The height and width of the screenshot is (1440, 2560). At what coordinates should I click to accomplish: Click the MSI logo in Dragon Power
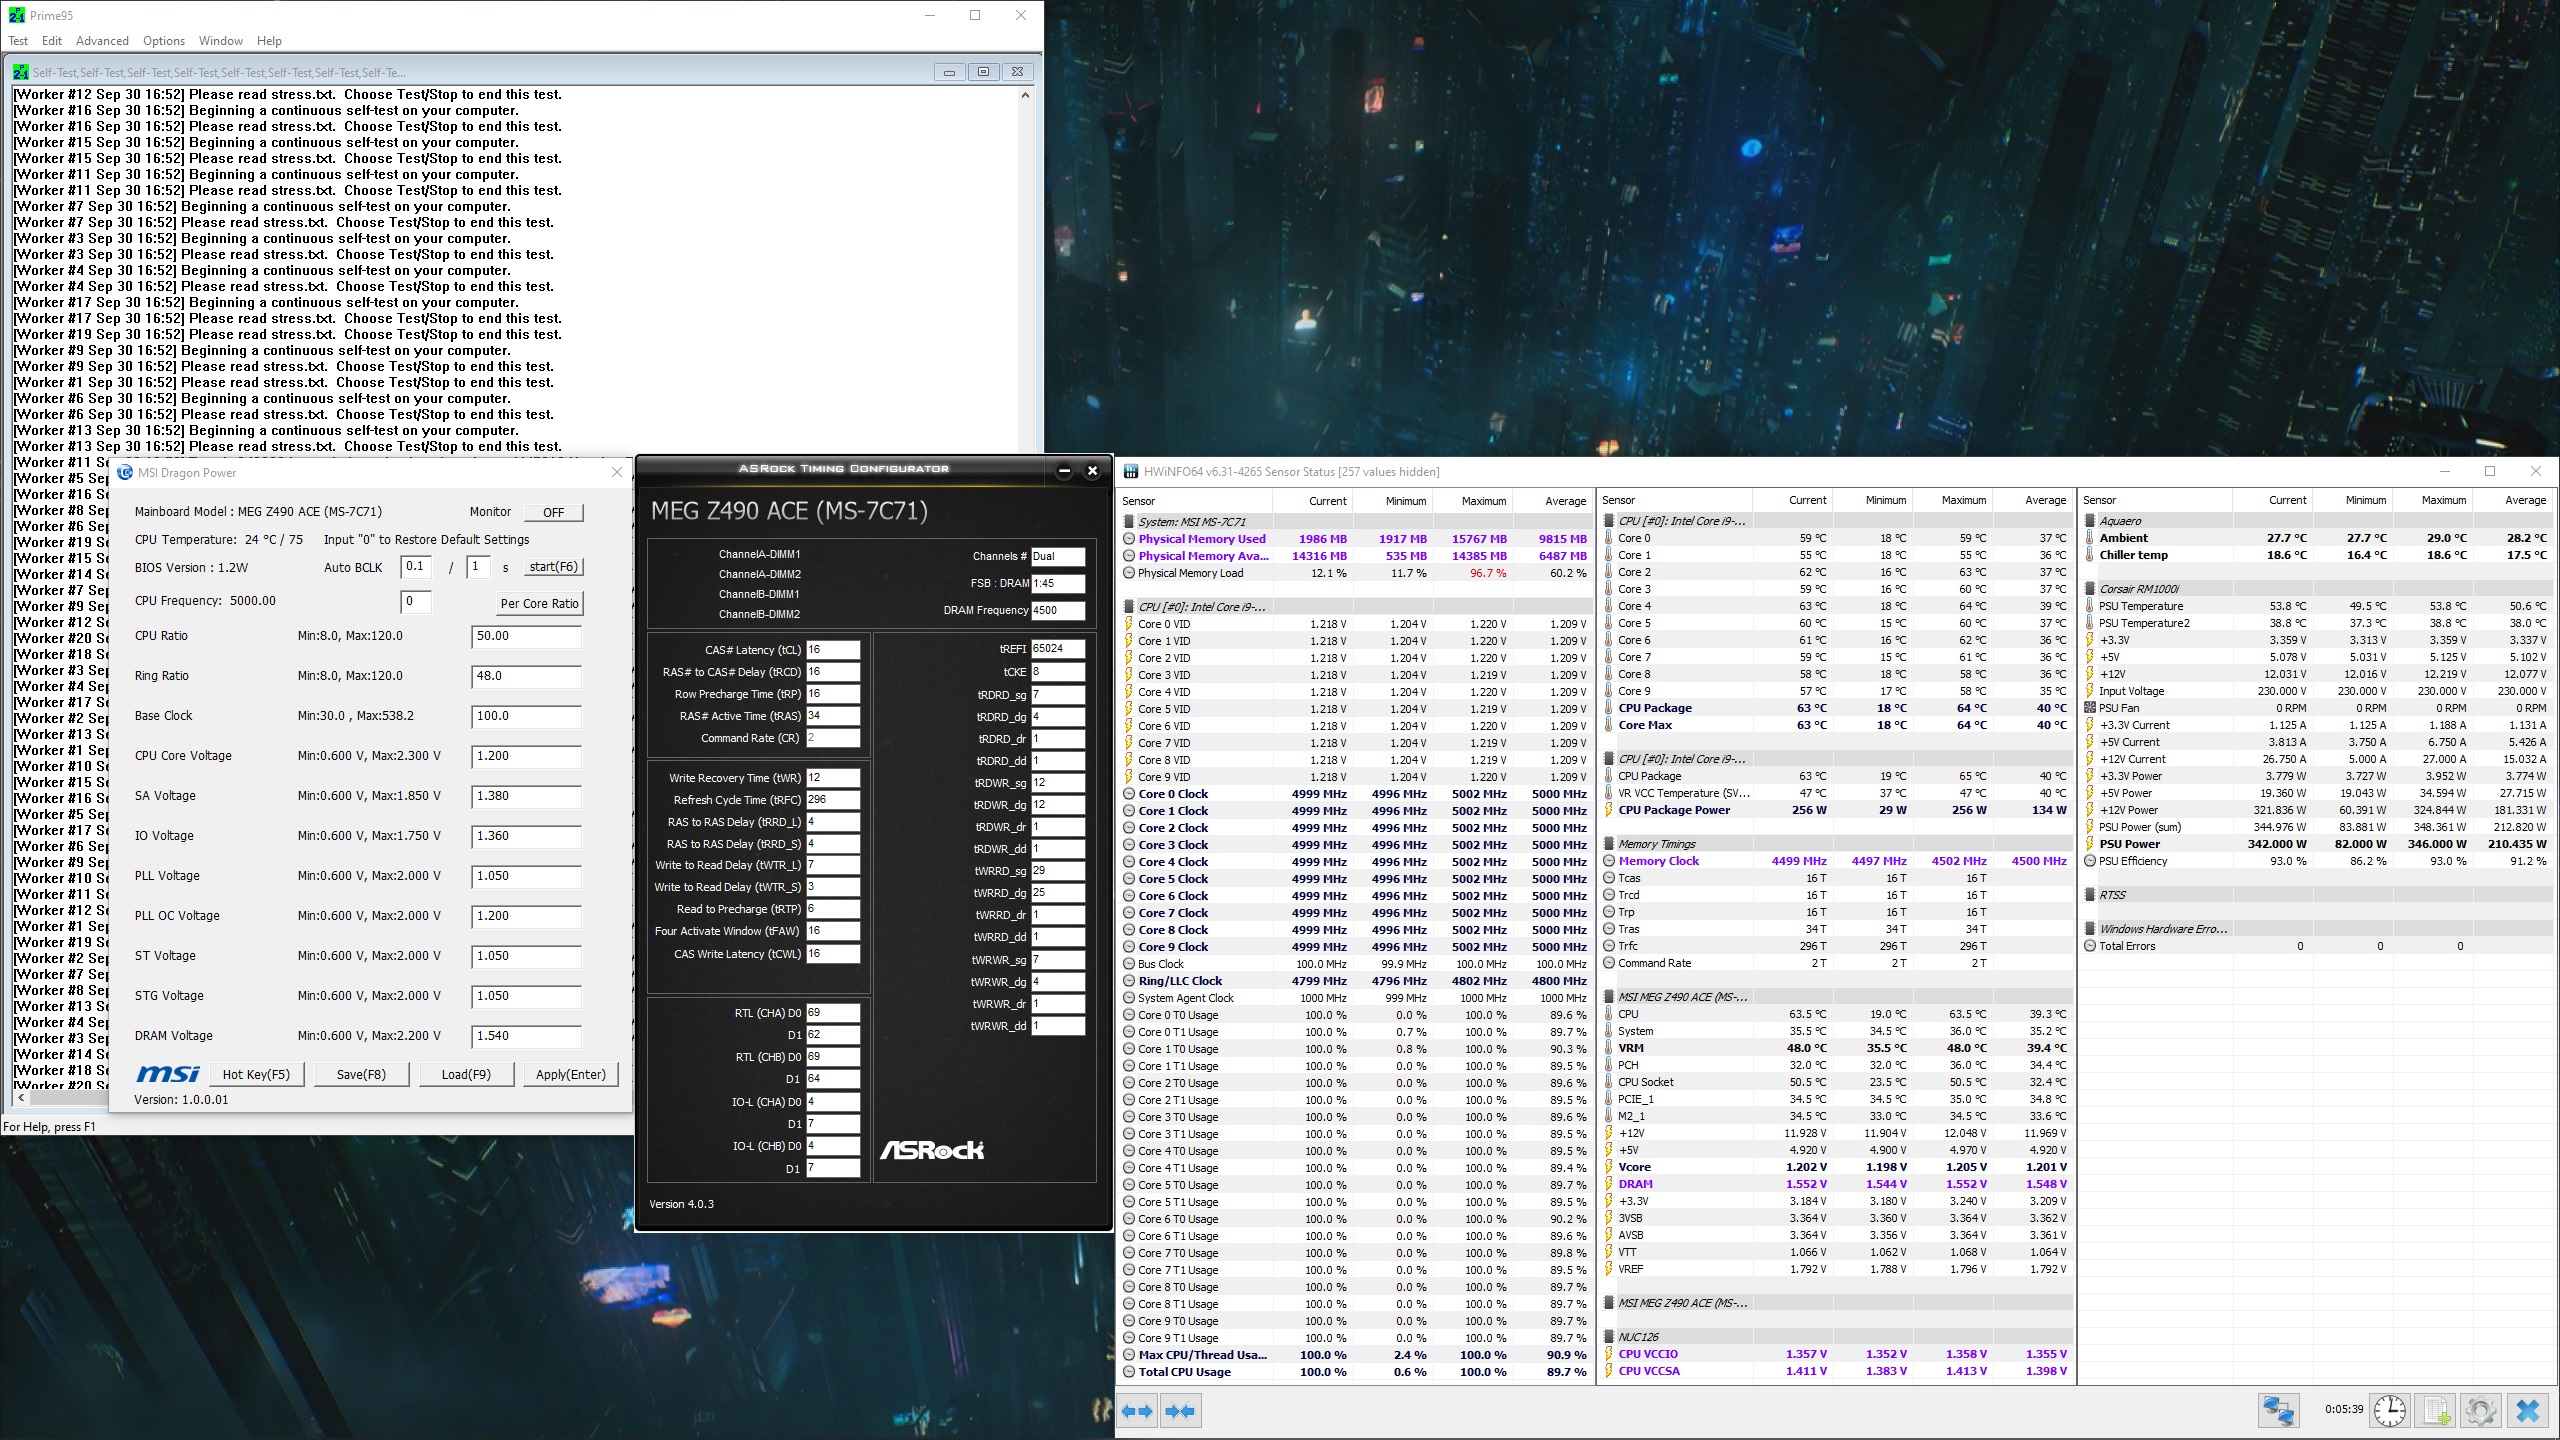pos(167,1073)
